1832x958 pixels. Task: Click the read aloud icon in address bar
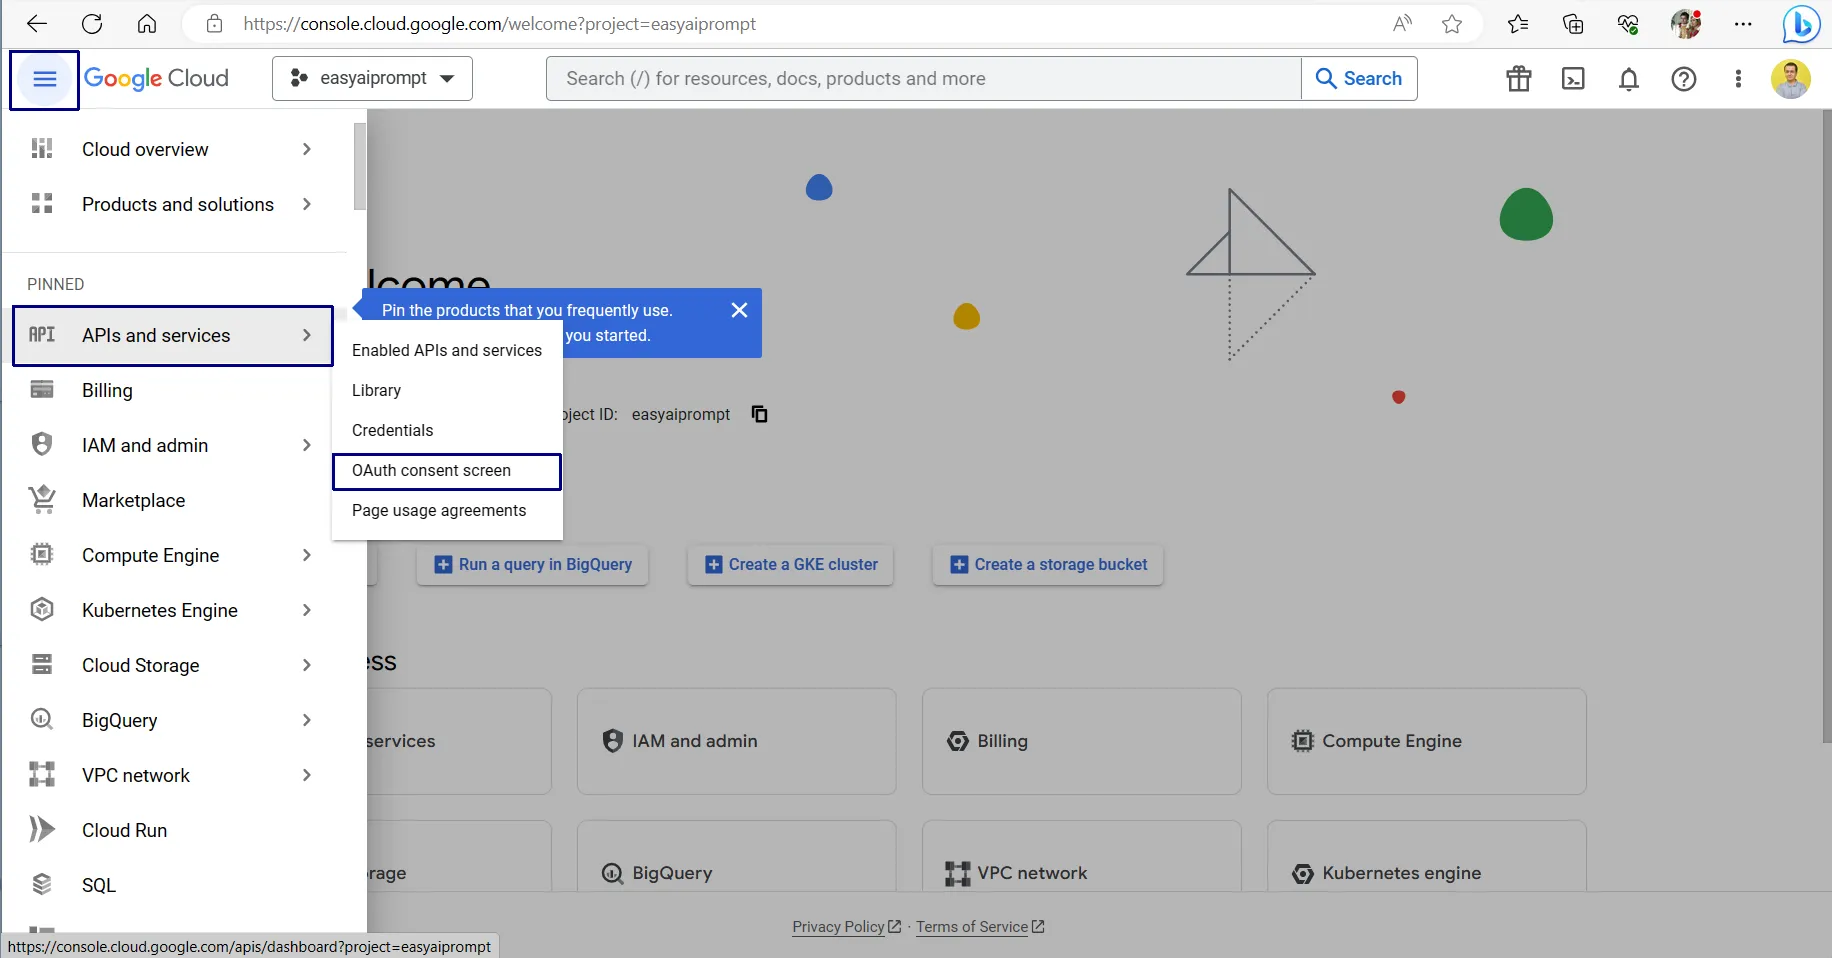tap(1403, 24)
